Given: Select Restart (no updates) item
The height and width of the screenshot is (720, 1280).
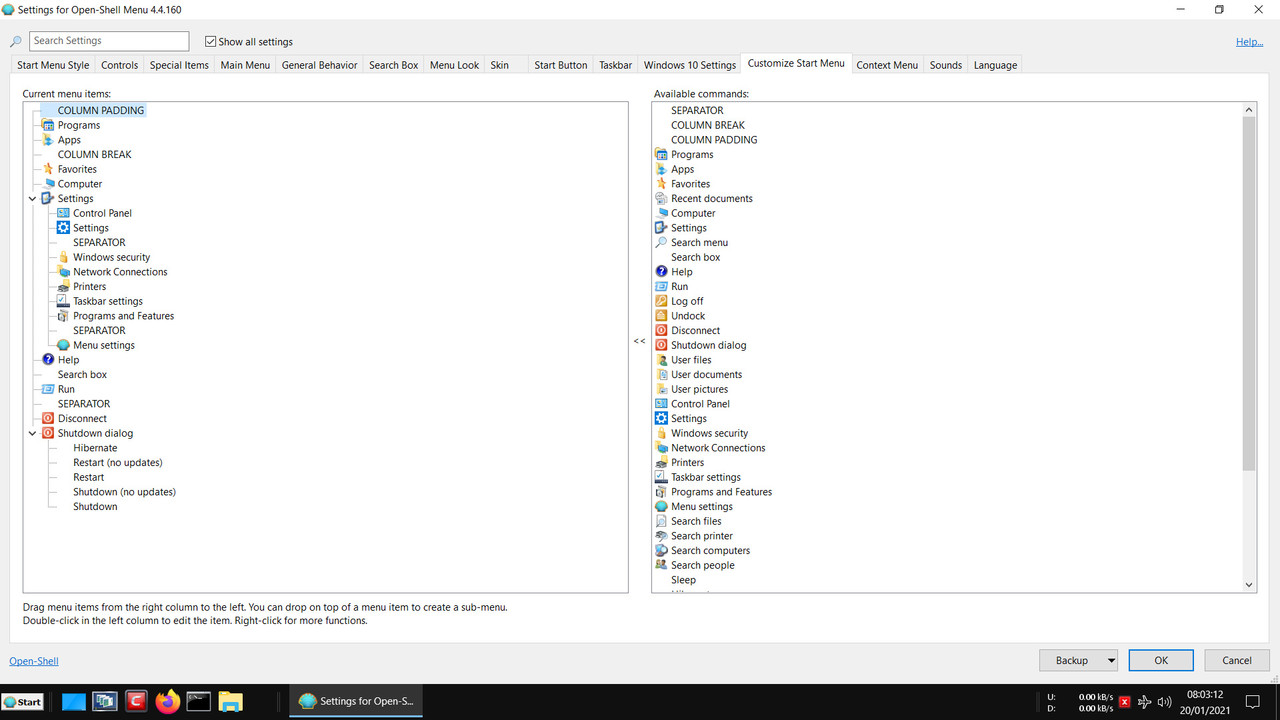Looking at the screenshot, I should pyautogui.click(x=118, y=462).
